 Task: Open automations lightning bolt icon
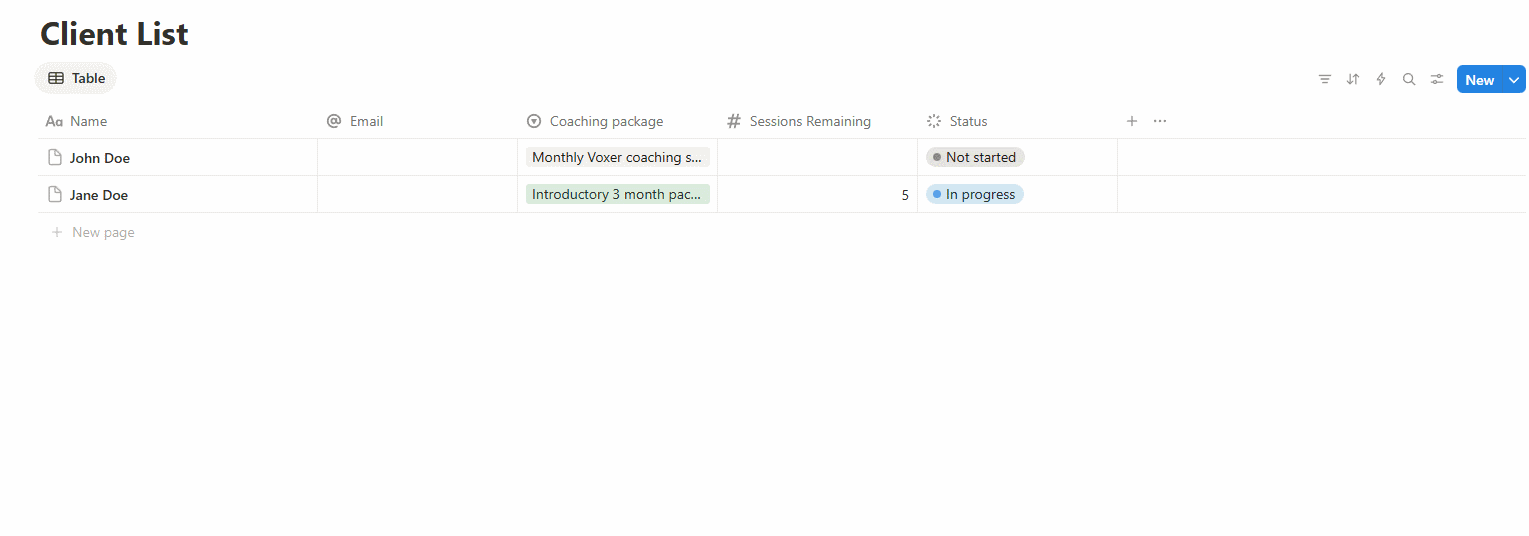1381,79
